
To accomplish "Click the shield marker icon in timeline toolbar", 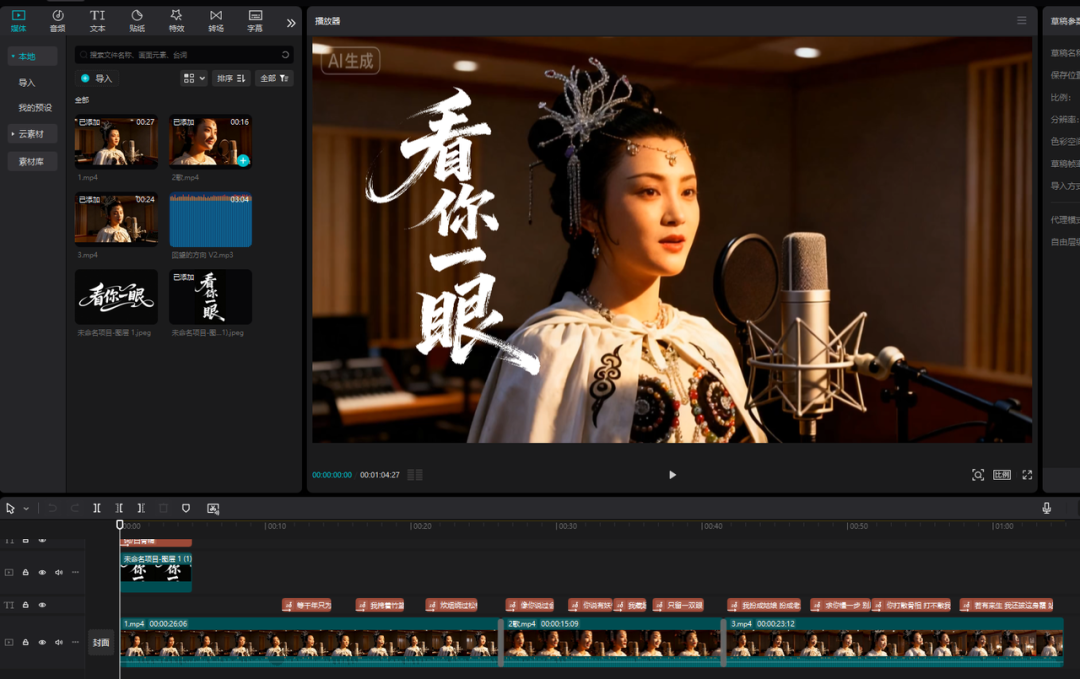I will pos(185,508).
